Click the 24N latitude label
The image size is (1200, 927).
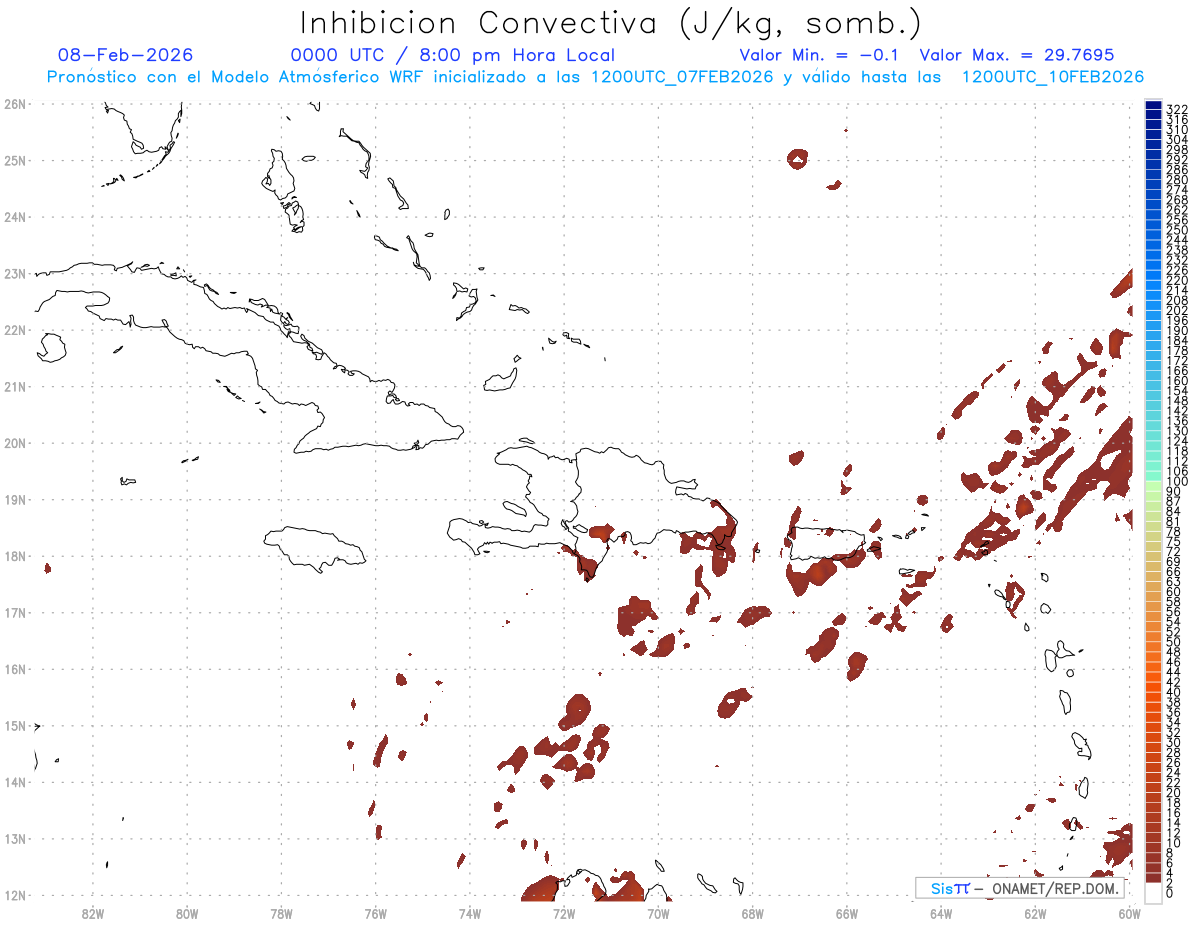coord(14,217)
